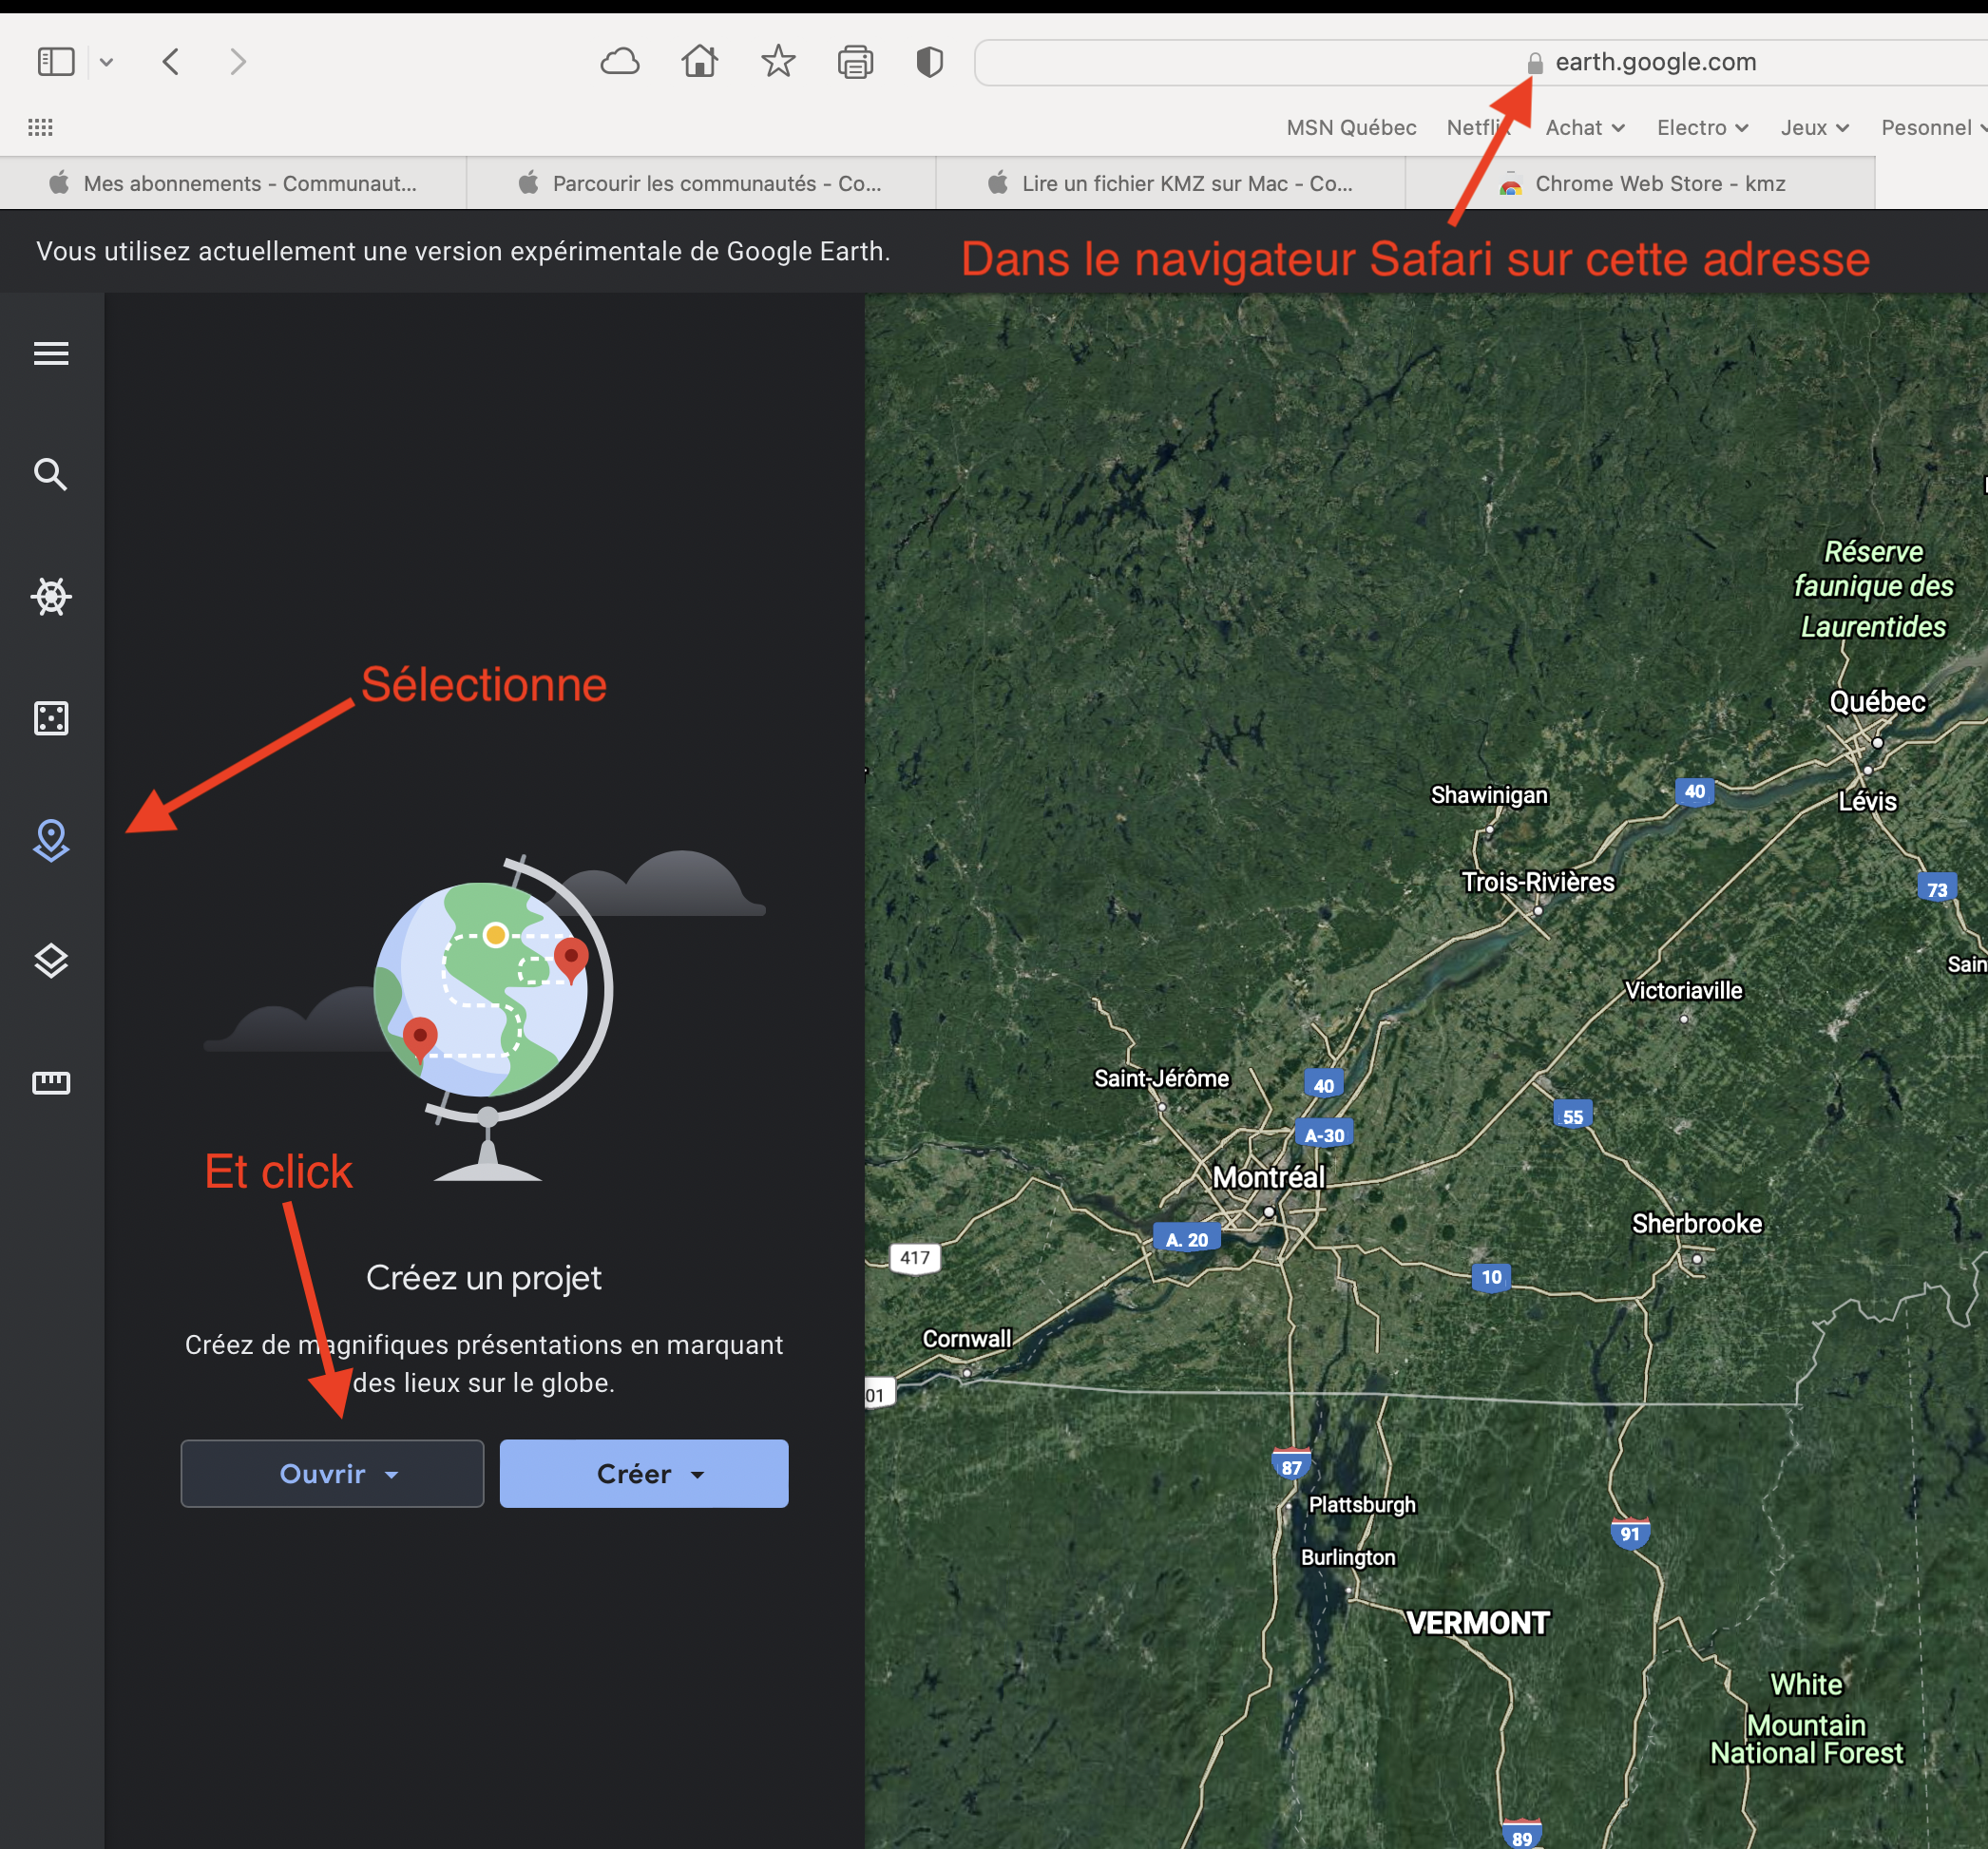
Task: Expand the Créer dropdown button
Action: coord(644,1473)
